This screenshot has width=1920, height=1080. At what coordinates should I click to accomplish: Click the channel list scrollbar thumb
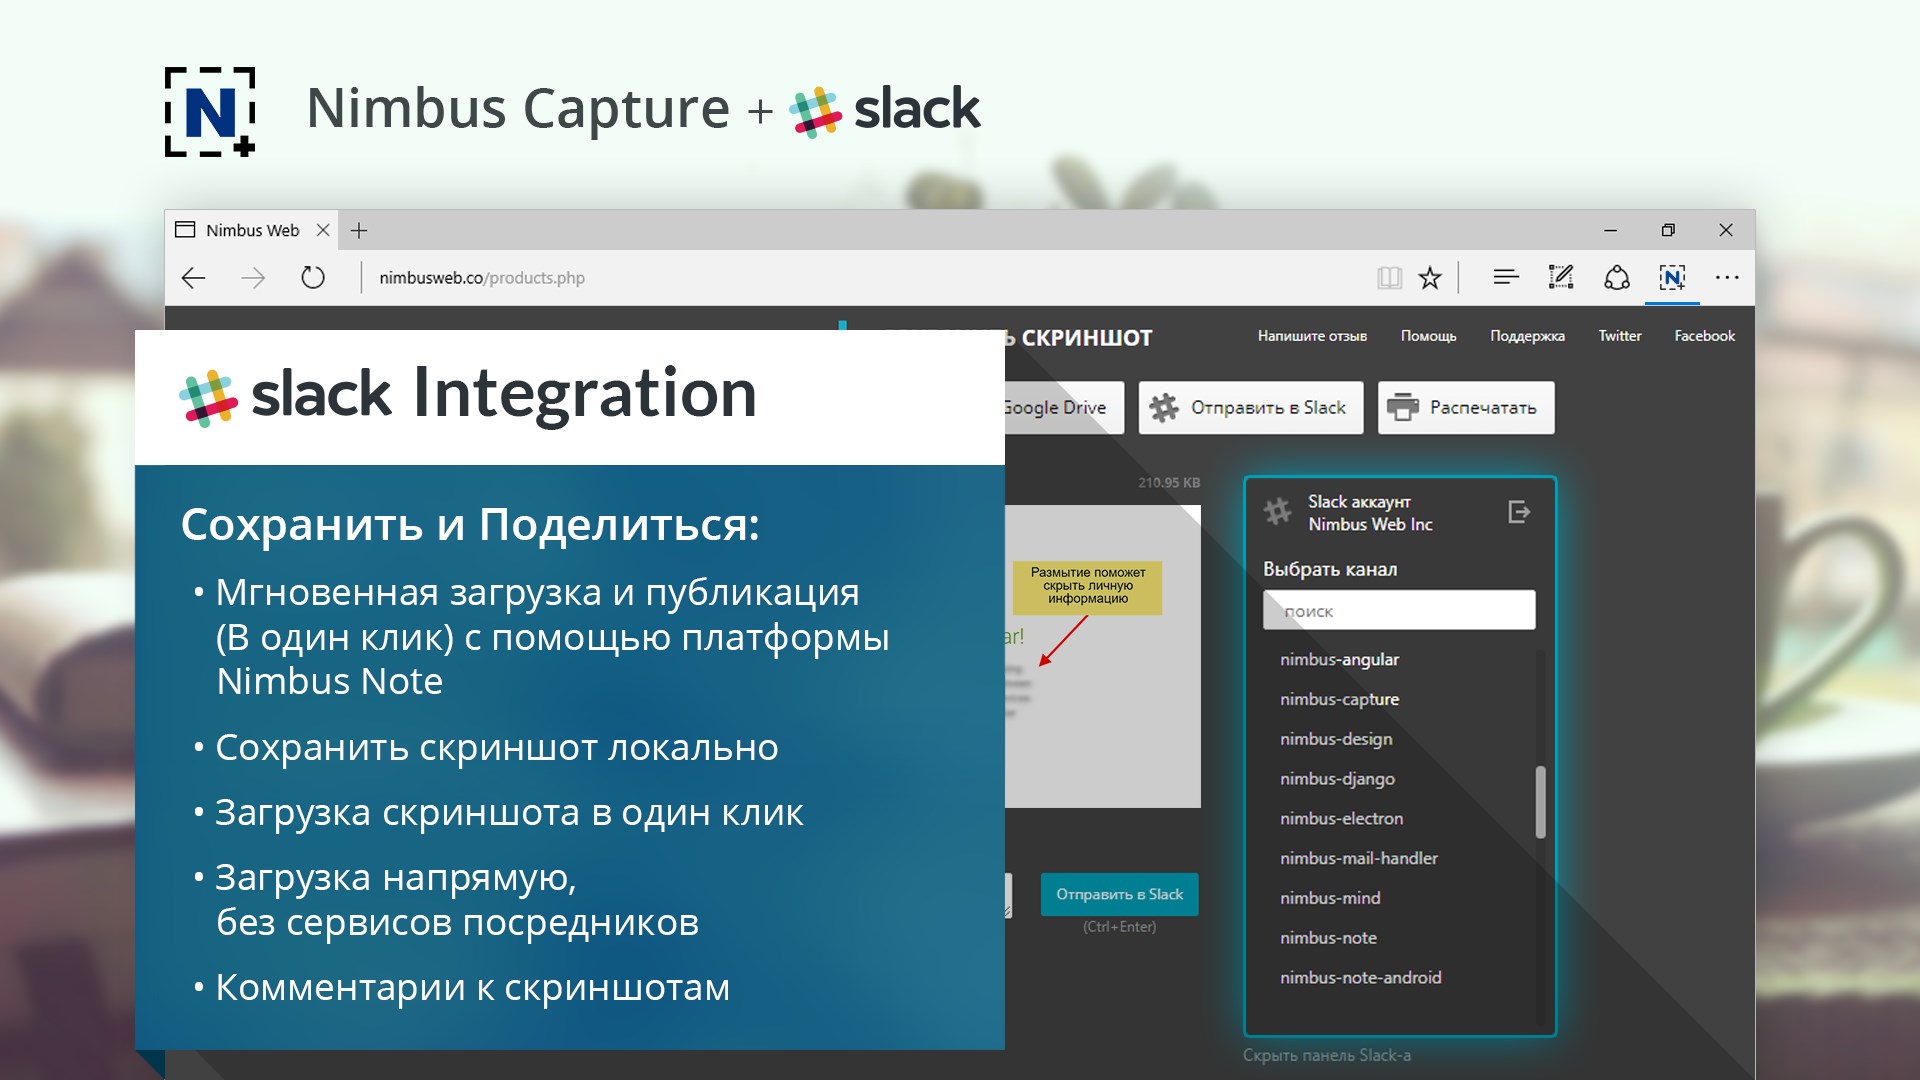pos(1540,802)
